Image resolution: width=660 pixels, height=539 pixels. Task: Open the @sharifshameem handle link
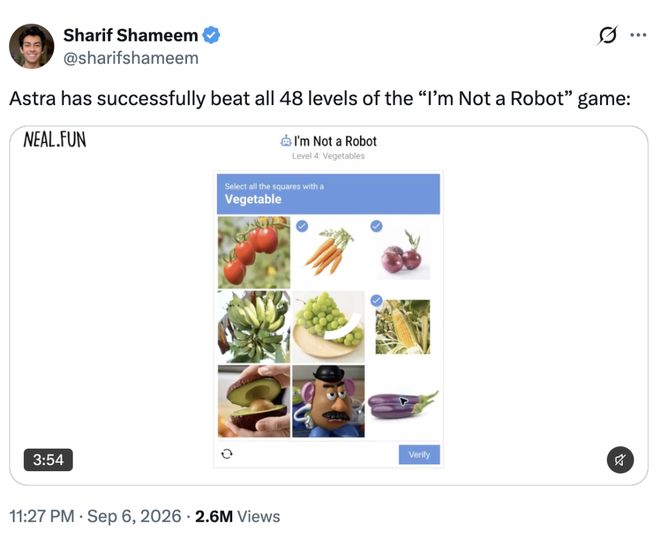131,58
